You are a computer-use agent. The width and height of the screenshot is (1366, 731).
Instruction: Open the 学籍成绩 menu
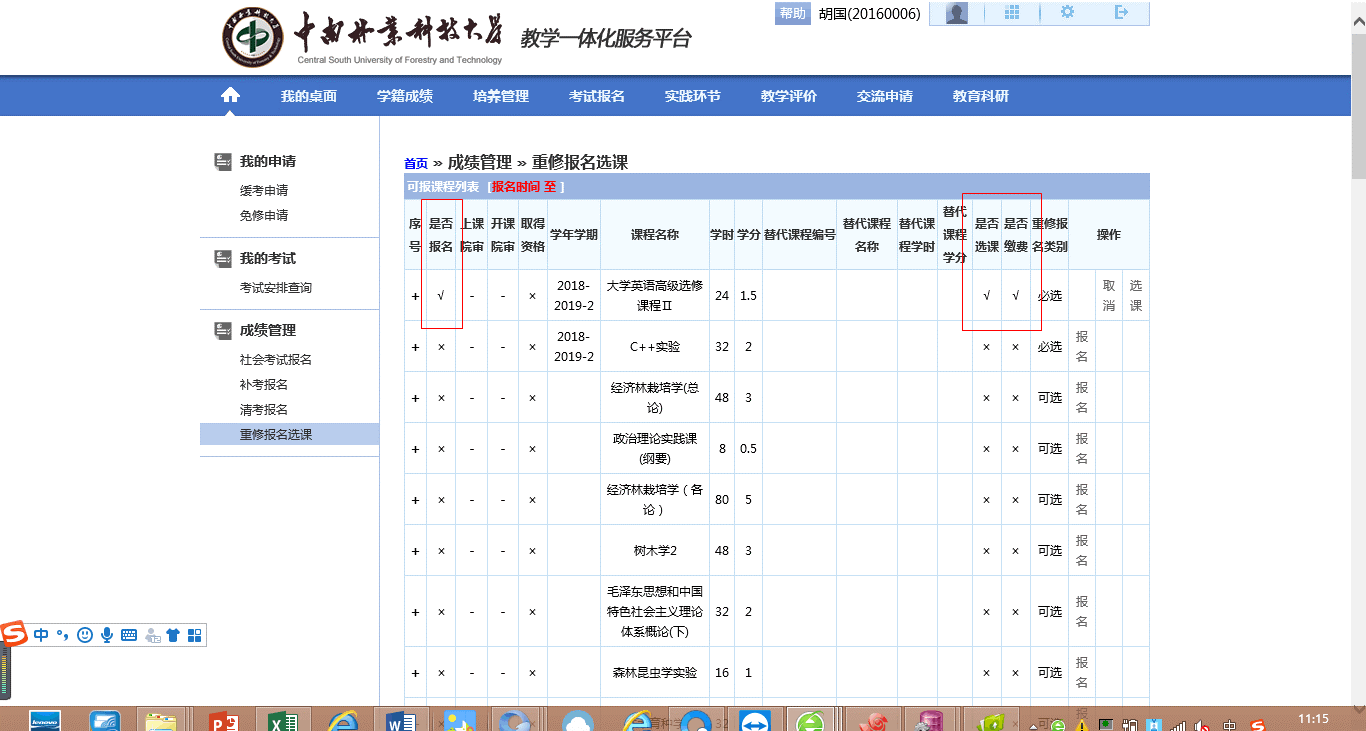[x=405, y=96]
